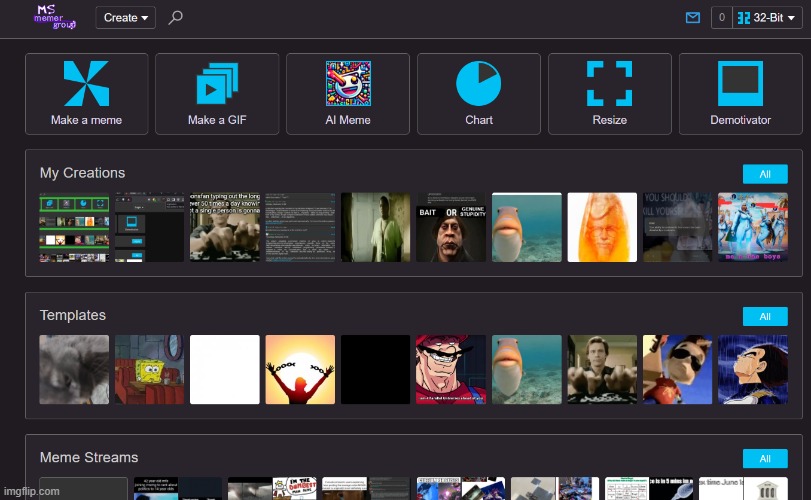
Task: Show all Meme Streams with All button
Action: point(765,459)
